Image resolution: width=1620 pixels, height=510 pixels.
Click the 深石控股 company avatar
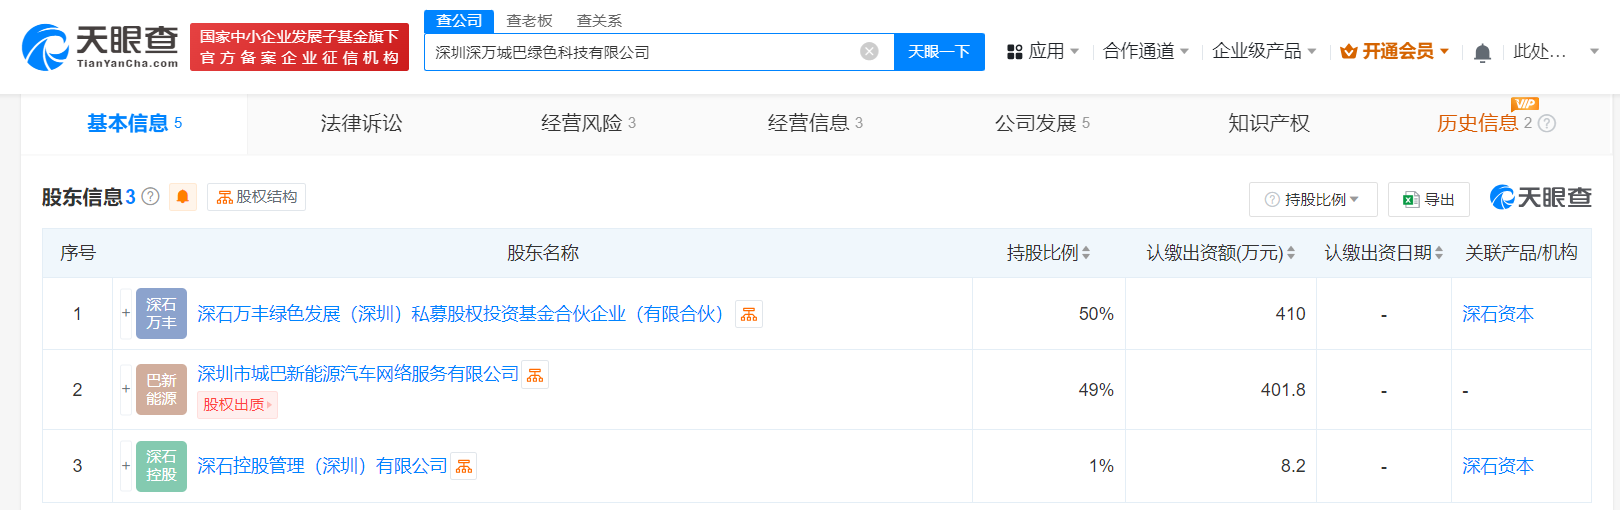pos(161,466)
